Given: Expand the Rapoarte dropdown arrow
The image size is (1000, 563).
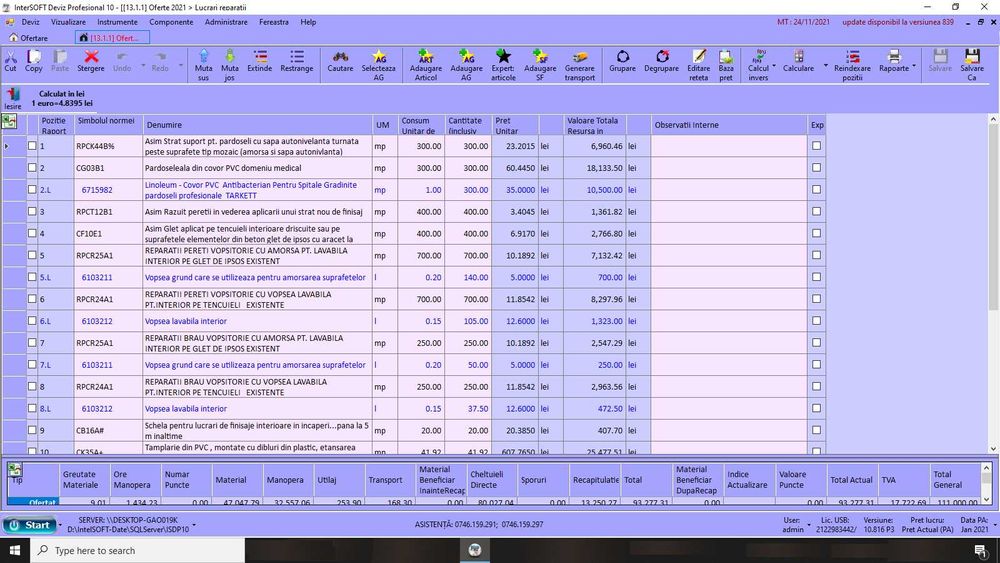Looking at the screenshot, I should [x=914, y=68].
